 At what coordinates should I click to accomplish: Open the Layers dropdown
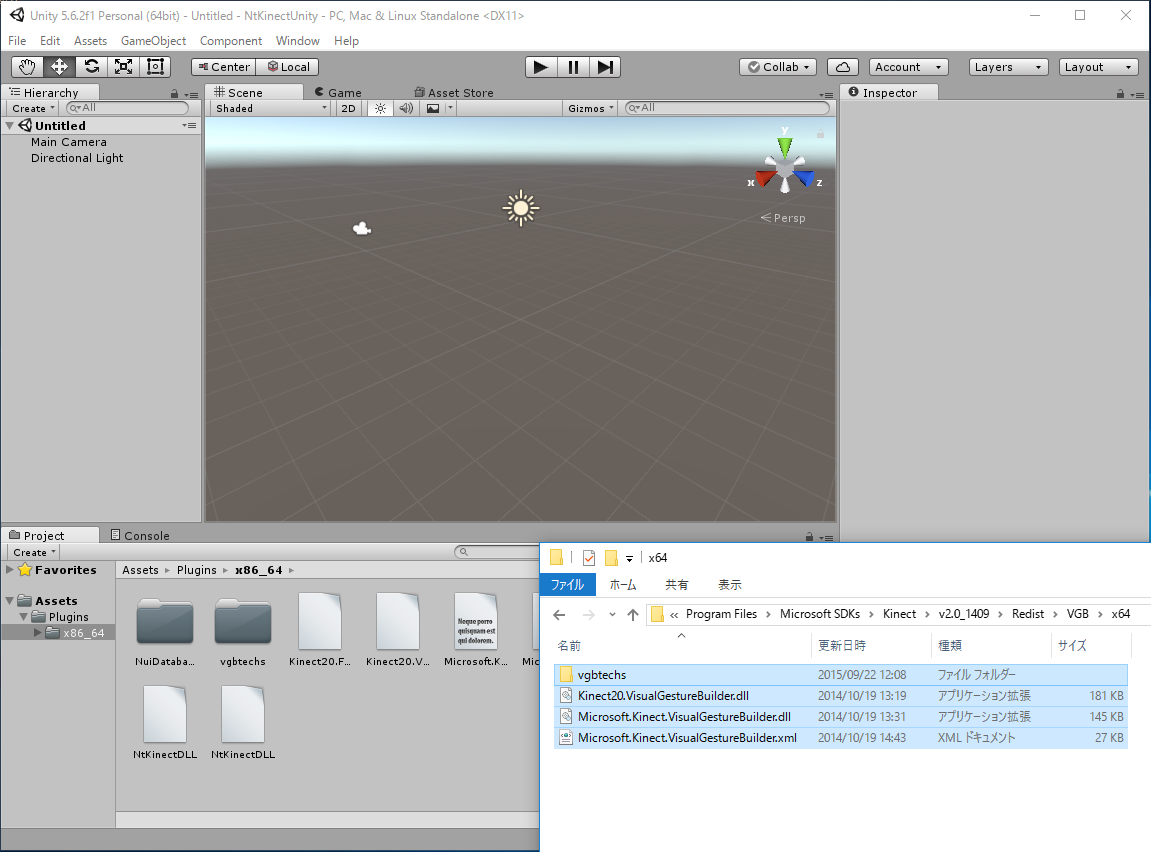tap(1008, 67)
